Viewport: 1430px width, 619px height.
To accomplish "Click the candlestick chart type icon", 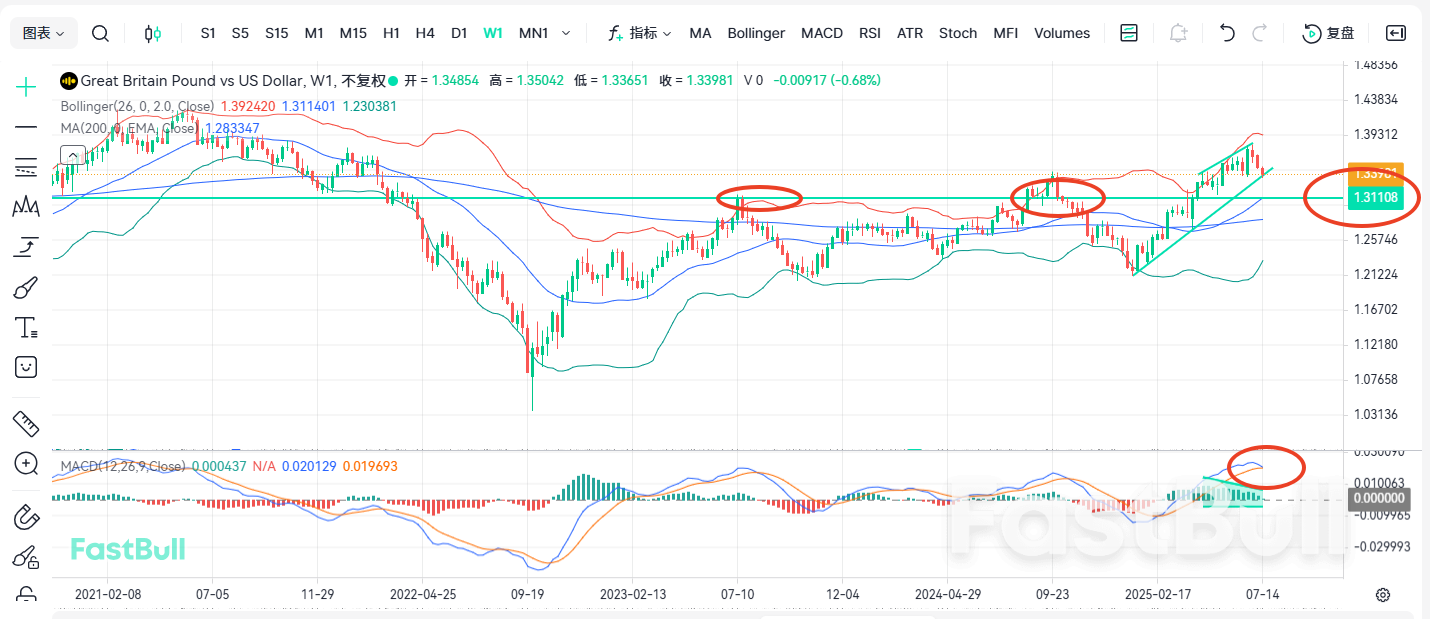I will pyautogui.click(x=151, y=32).
